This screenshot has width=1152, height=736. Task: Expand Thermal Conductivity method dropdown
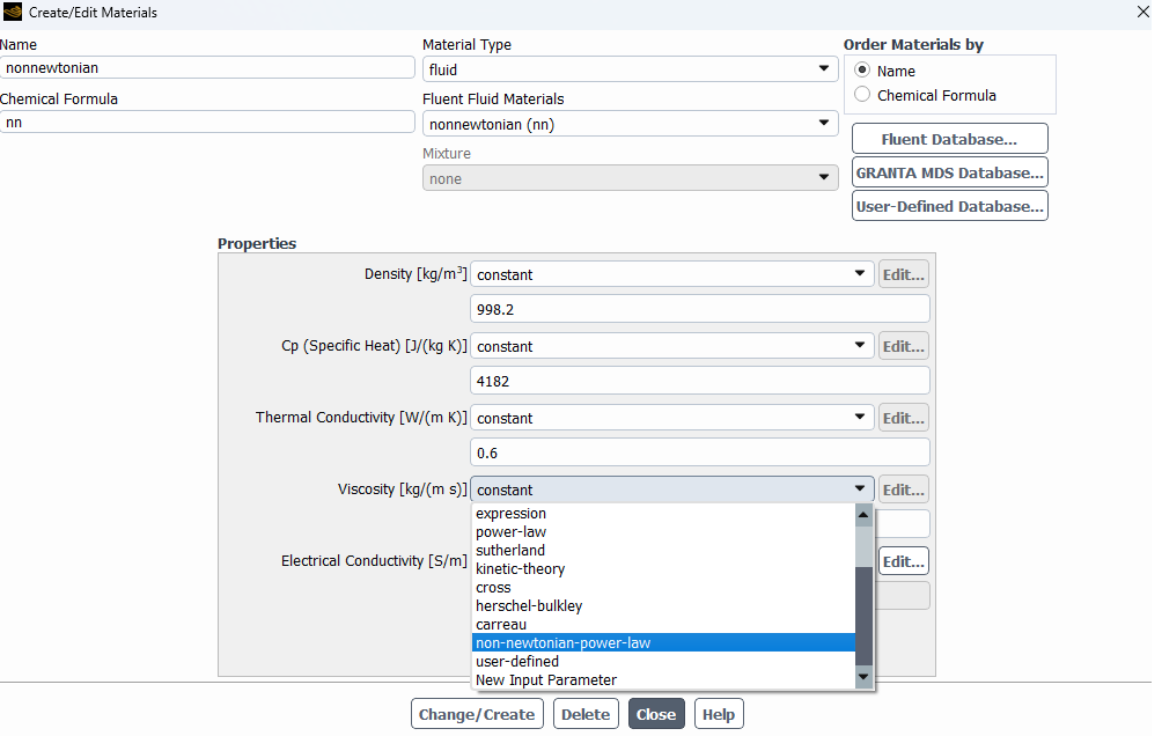click(671, 418)
